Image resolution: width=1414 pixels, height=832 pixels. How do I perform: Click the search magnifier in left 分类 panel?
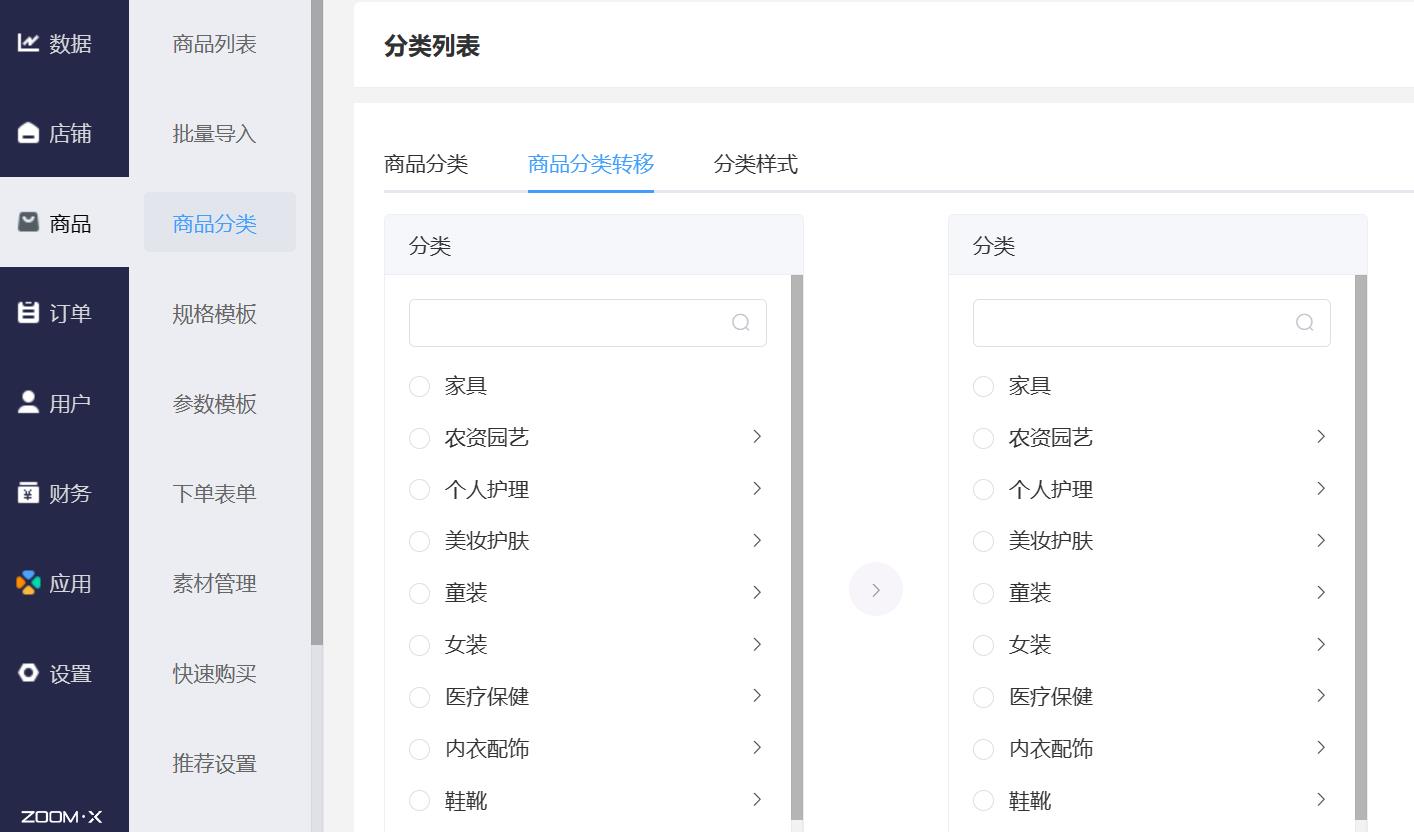point(741,322)
